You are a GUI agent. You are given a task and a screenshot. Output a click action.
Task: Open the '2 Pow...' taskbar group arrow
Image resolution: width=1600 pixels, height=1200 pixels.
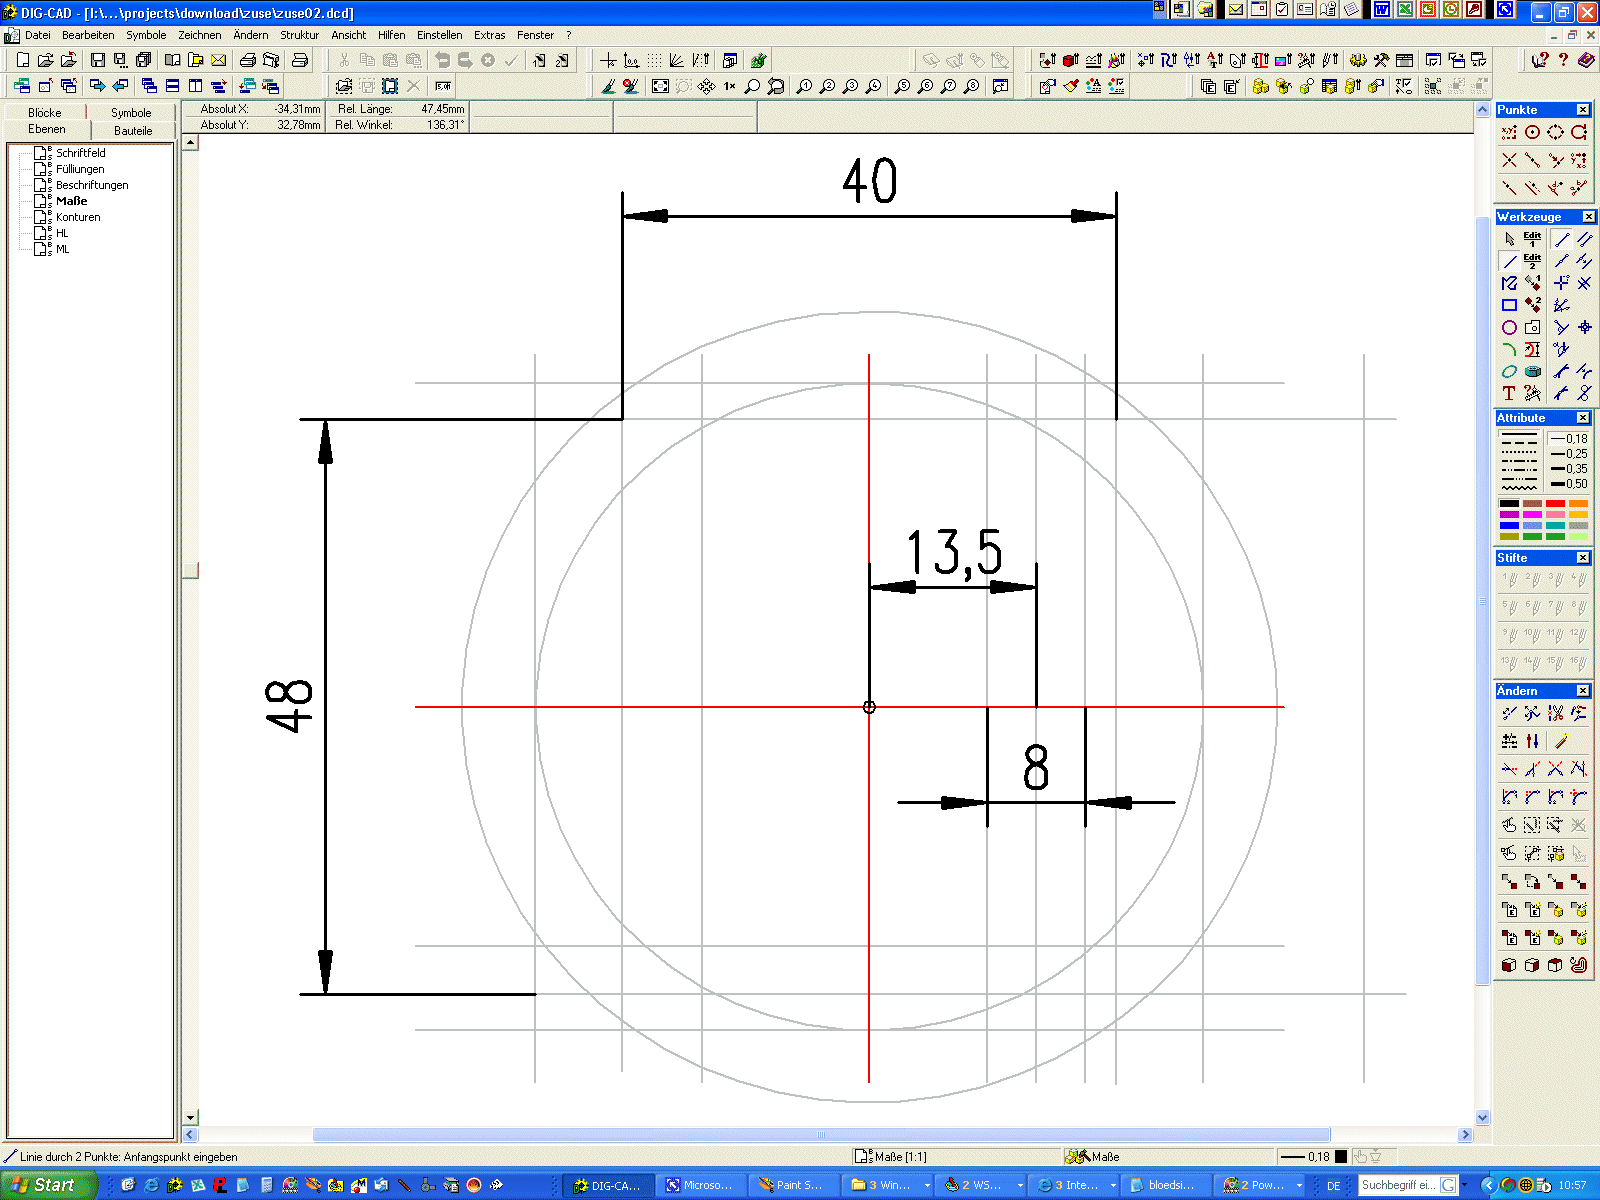point(1299,1185)
